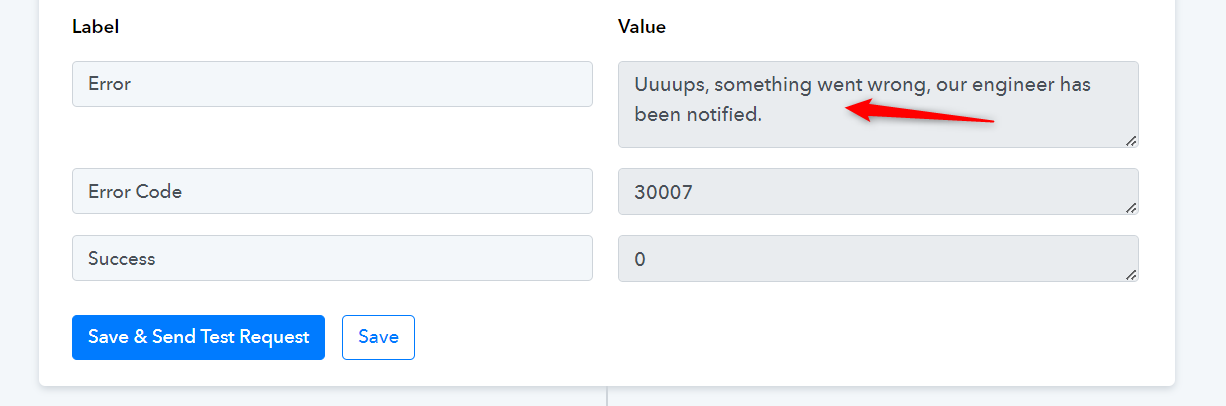Image resolution: width=1226 pixels, height=406 pixels.
Task: Focus the Success label field
Action: [x=332, y=258]
